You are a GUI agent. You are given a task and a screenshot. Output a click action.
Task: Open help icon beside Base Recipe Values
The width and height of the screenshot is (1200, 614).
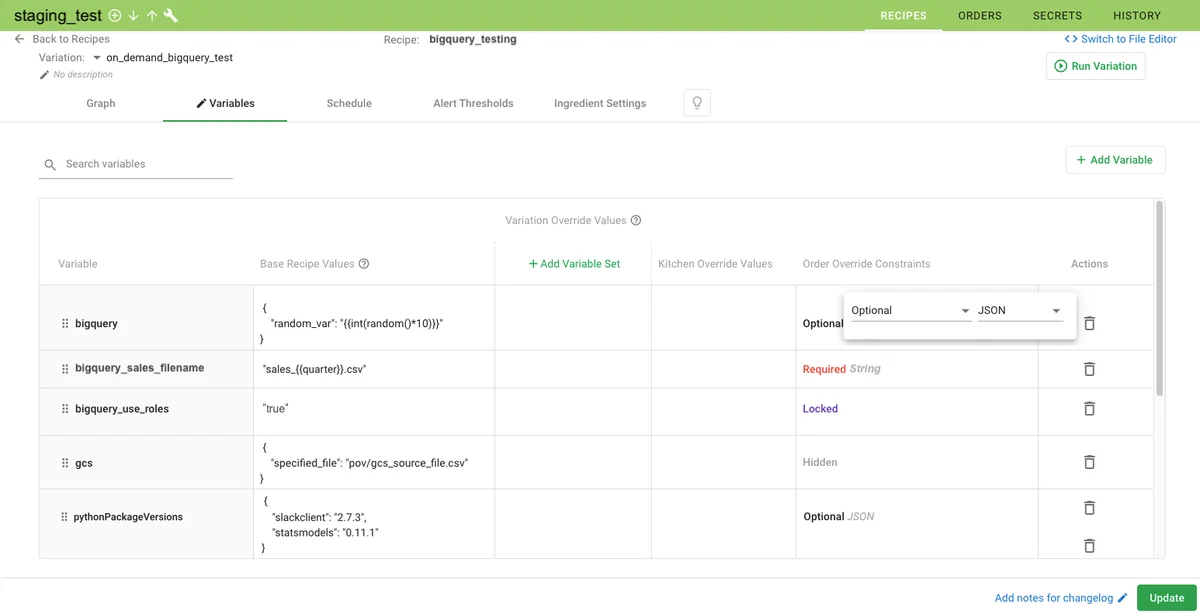click(364, 264)
